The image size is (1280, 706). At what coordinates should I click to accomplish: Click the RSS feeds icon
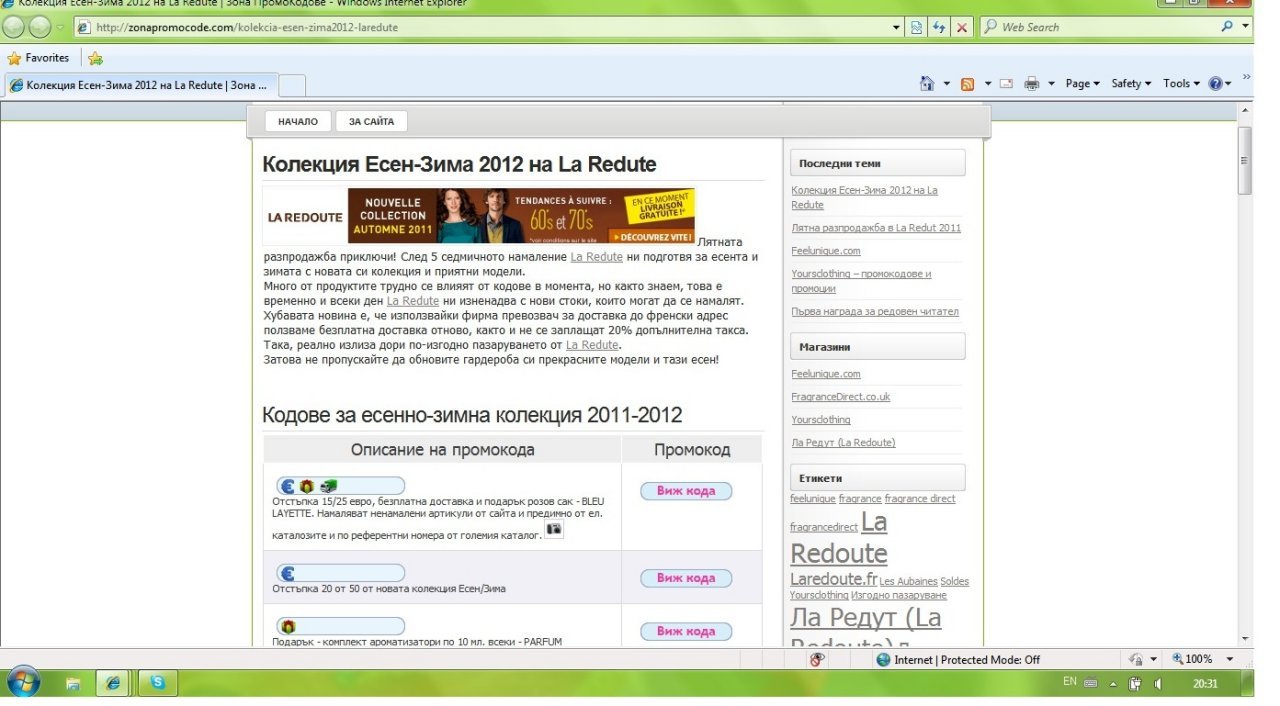pos(967,84)
